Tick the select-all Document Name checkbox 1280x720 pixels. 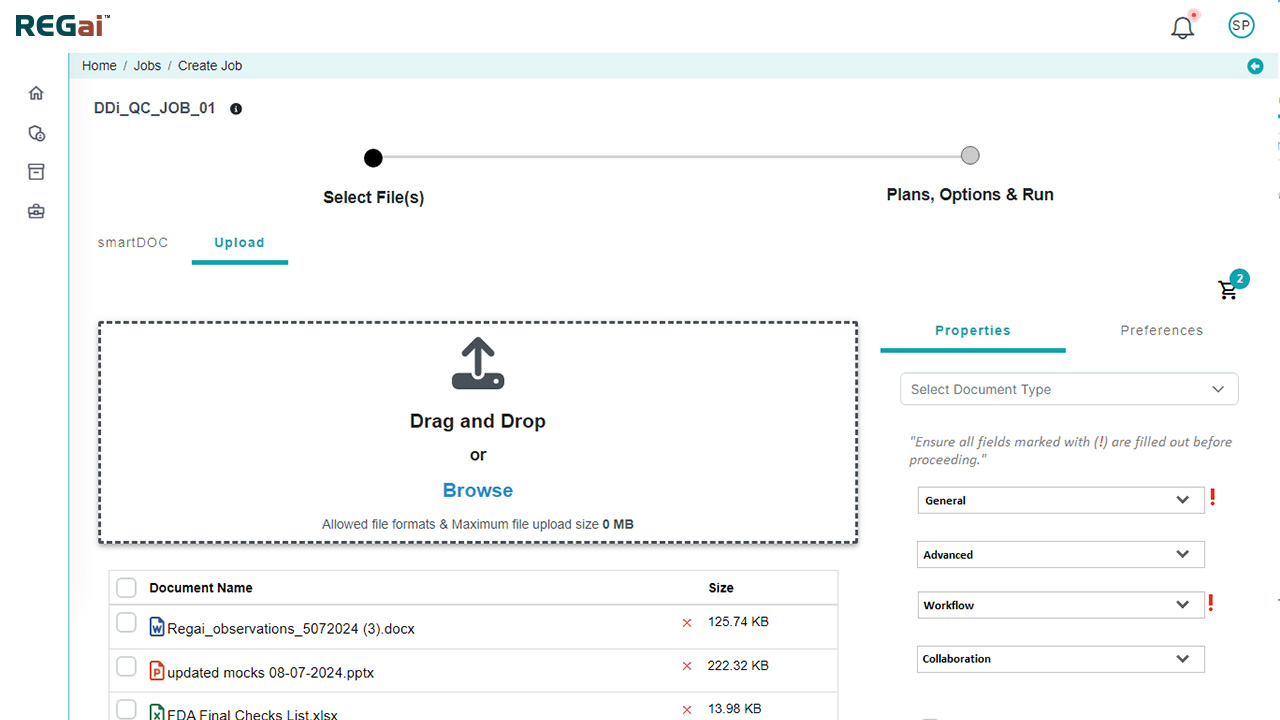click(126, 587)
